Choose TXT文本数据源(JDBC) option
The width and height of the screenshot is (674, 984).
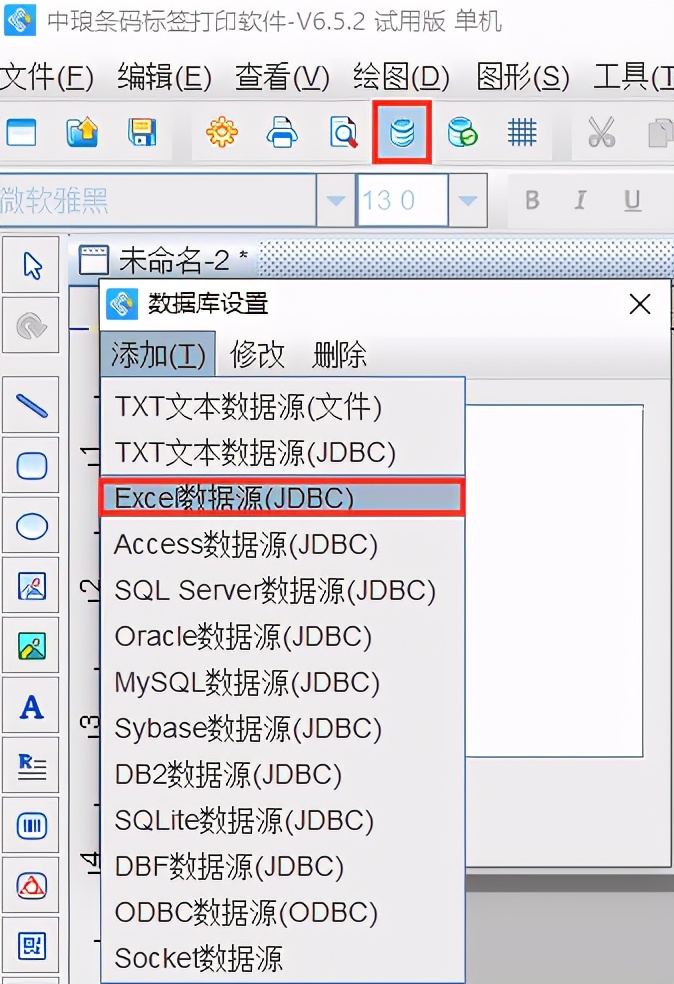click(x=282, y=452)
